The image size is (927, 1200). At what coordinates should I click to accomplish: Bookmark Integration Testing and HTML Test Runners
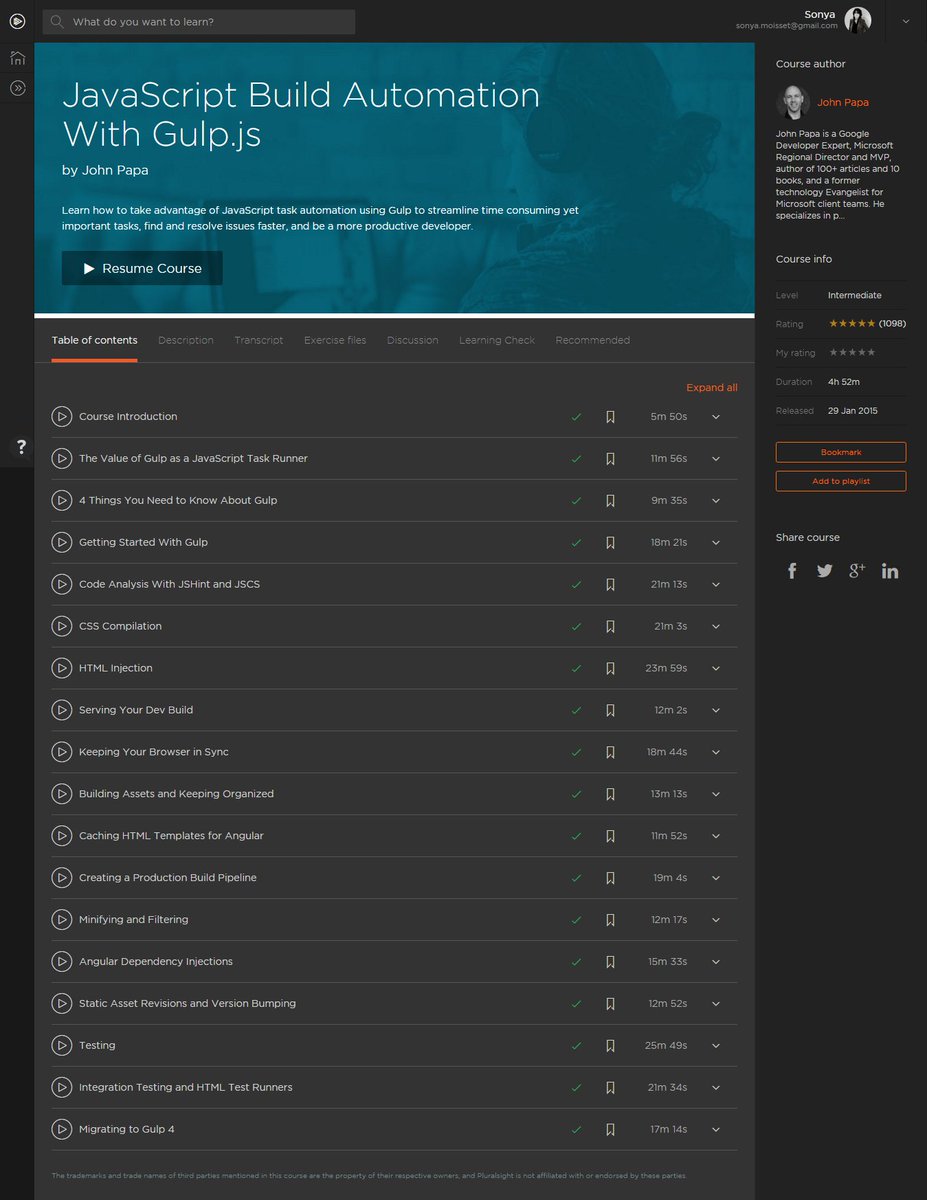pyautogui.click(x=610, y=1088)
